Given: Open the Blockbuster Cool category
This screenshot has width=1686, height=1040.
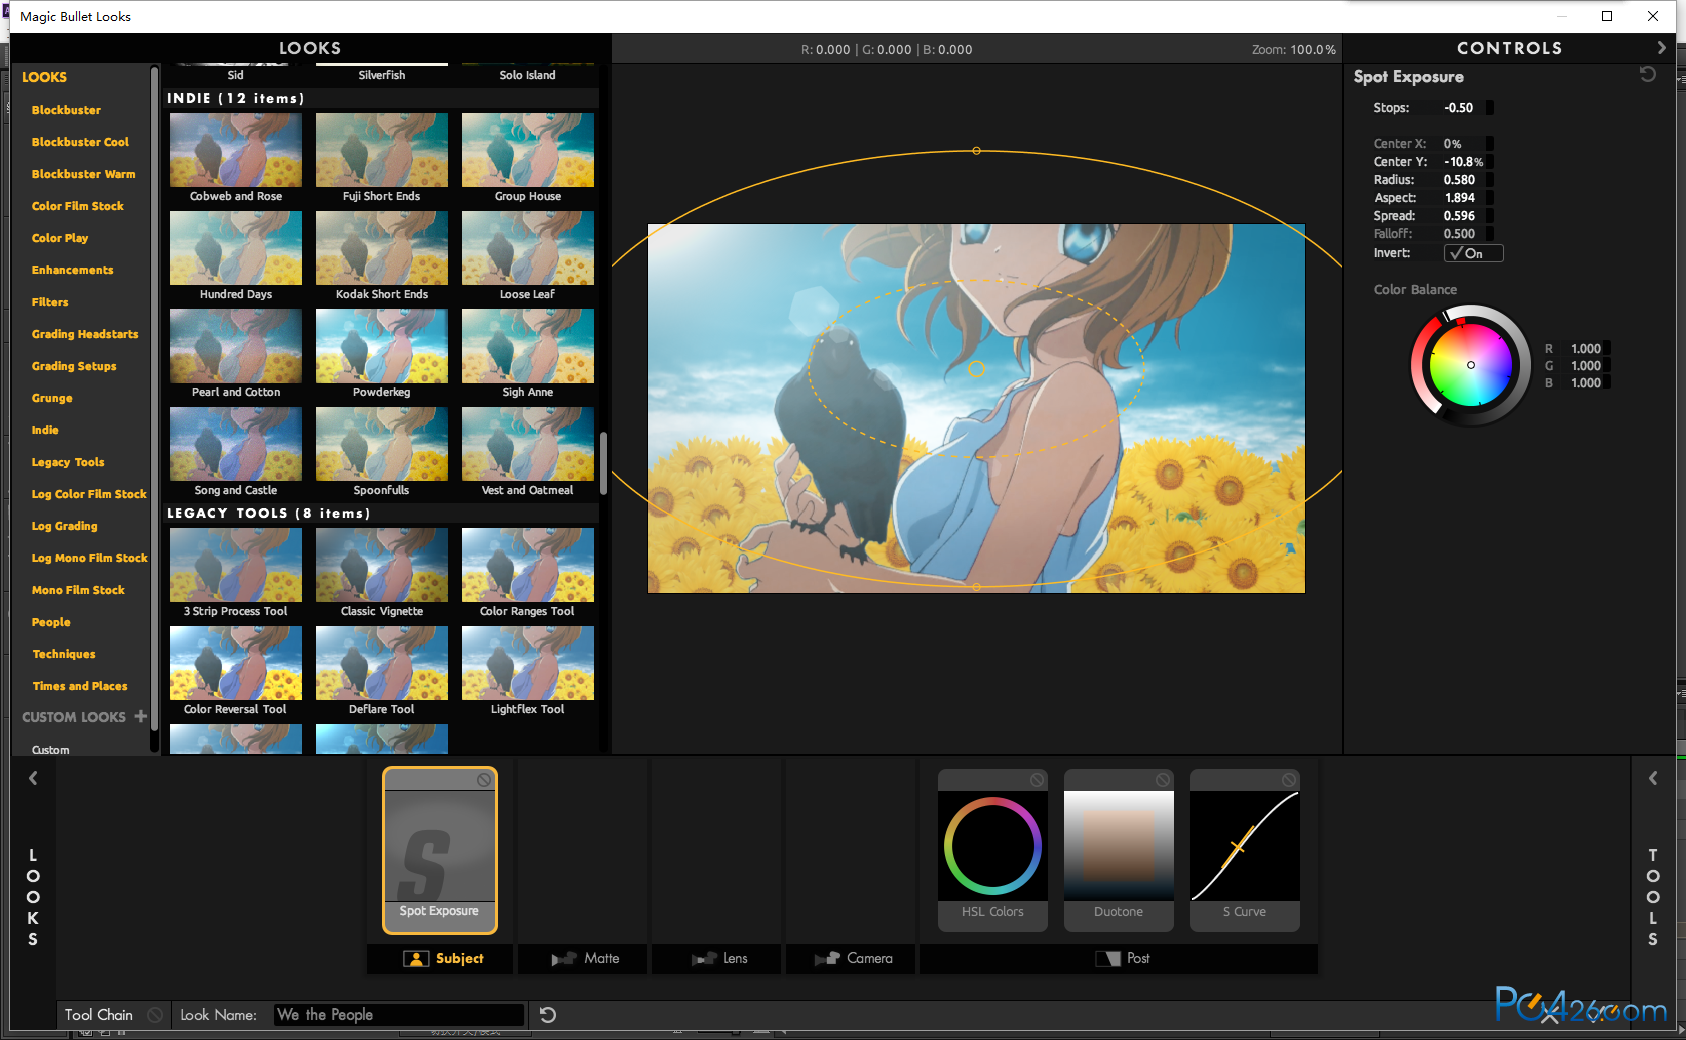Looking at the screenshot, I should [80, 142].
